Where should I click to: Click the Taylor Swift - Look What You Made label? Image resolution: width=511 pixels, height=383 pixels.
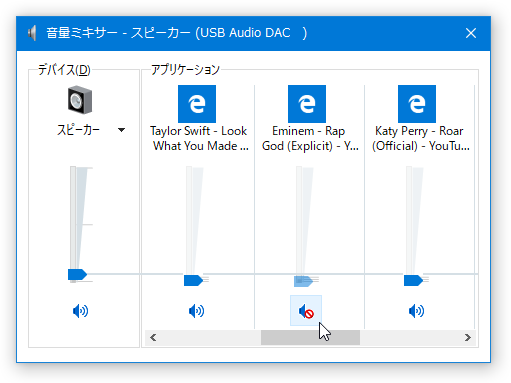pos(199,138)
